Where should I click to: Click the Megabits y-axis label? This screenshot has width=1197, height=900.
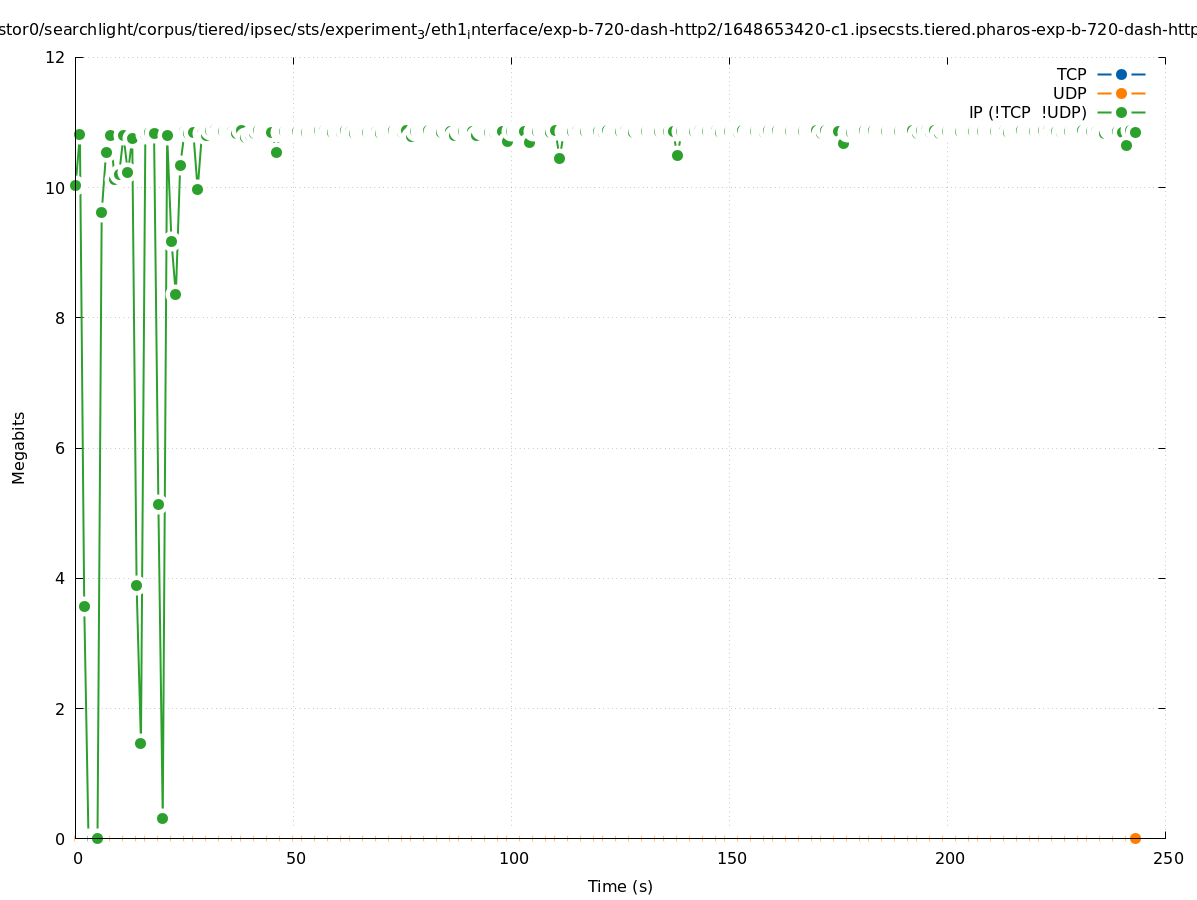tap(19, 447)
